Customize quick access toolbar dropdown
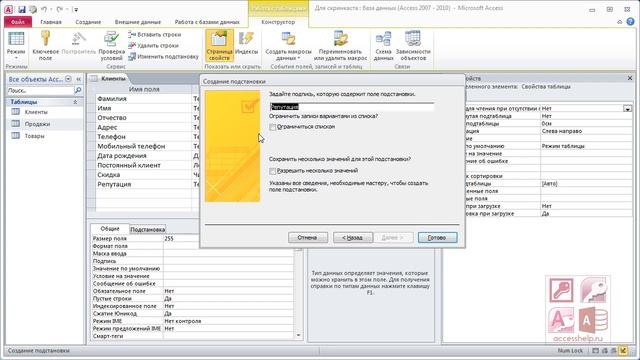The height and width of the screenshot is (360, 640). (x=76, y=9)
